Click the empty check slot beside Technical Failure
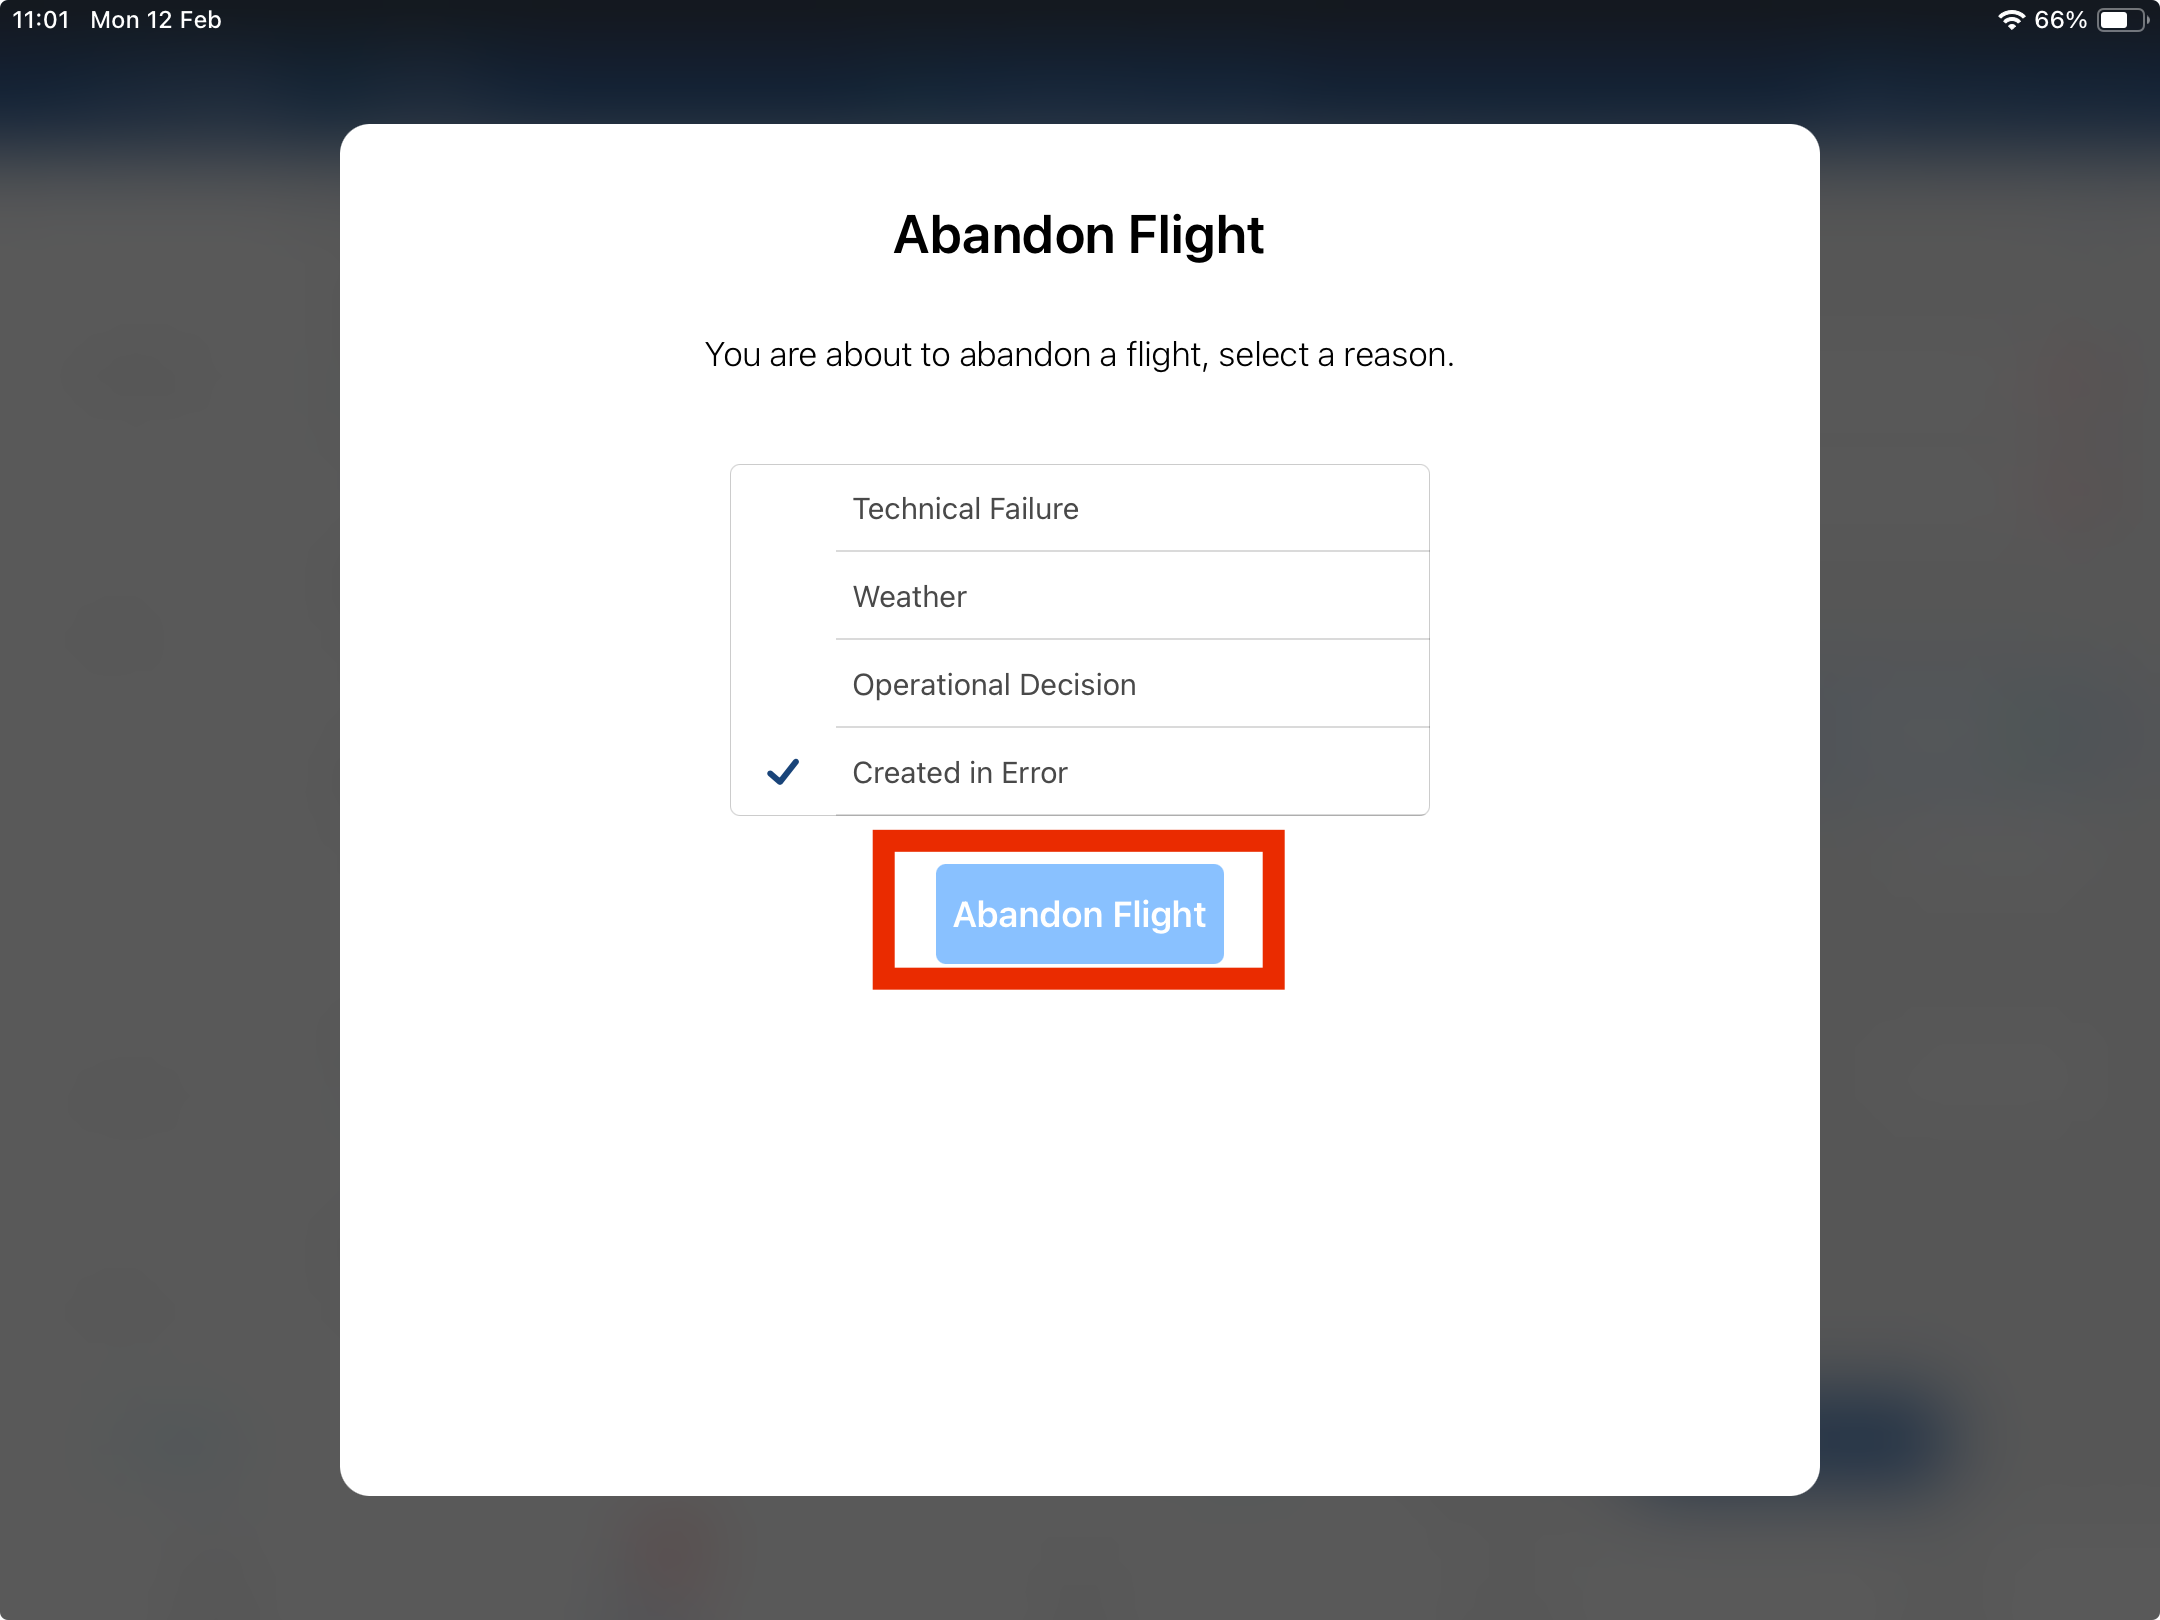Viewport: 2160px width, 1620px height. tap(783, 509)
